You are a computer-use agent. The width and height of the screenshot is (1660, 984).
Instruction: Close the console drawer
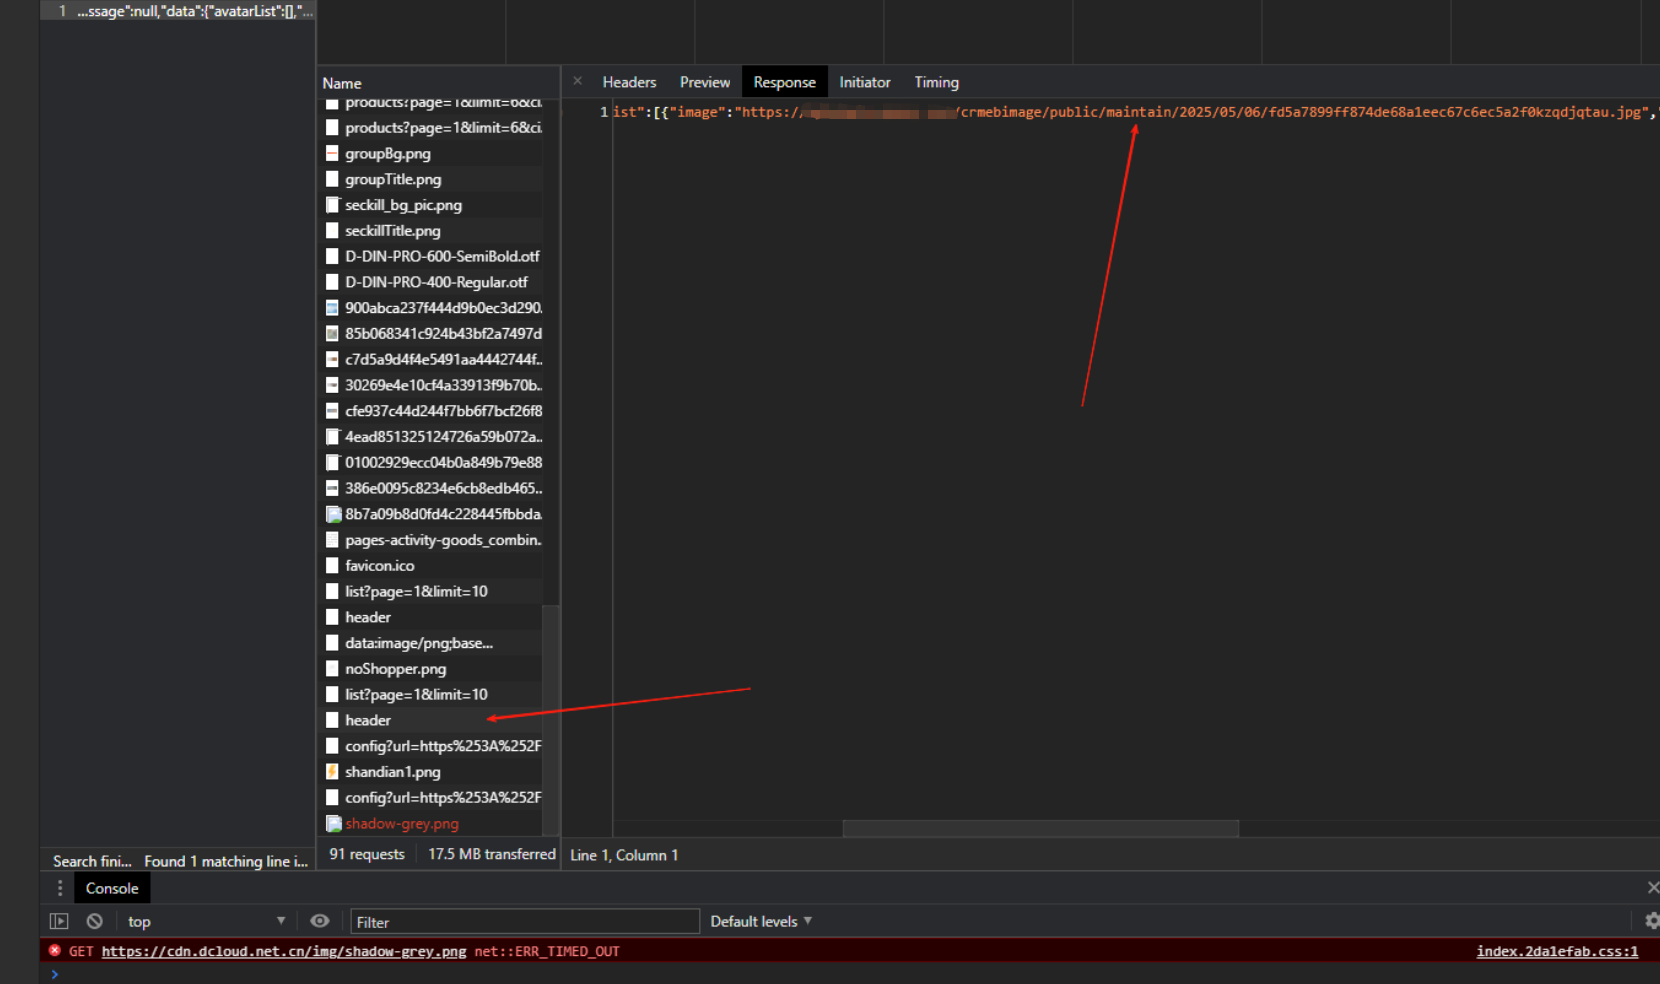coord(1652,887)
